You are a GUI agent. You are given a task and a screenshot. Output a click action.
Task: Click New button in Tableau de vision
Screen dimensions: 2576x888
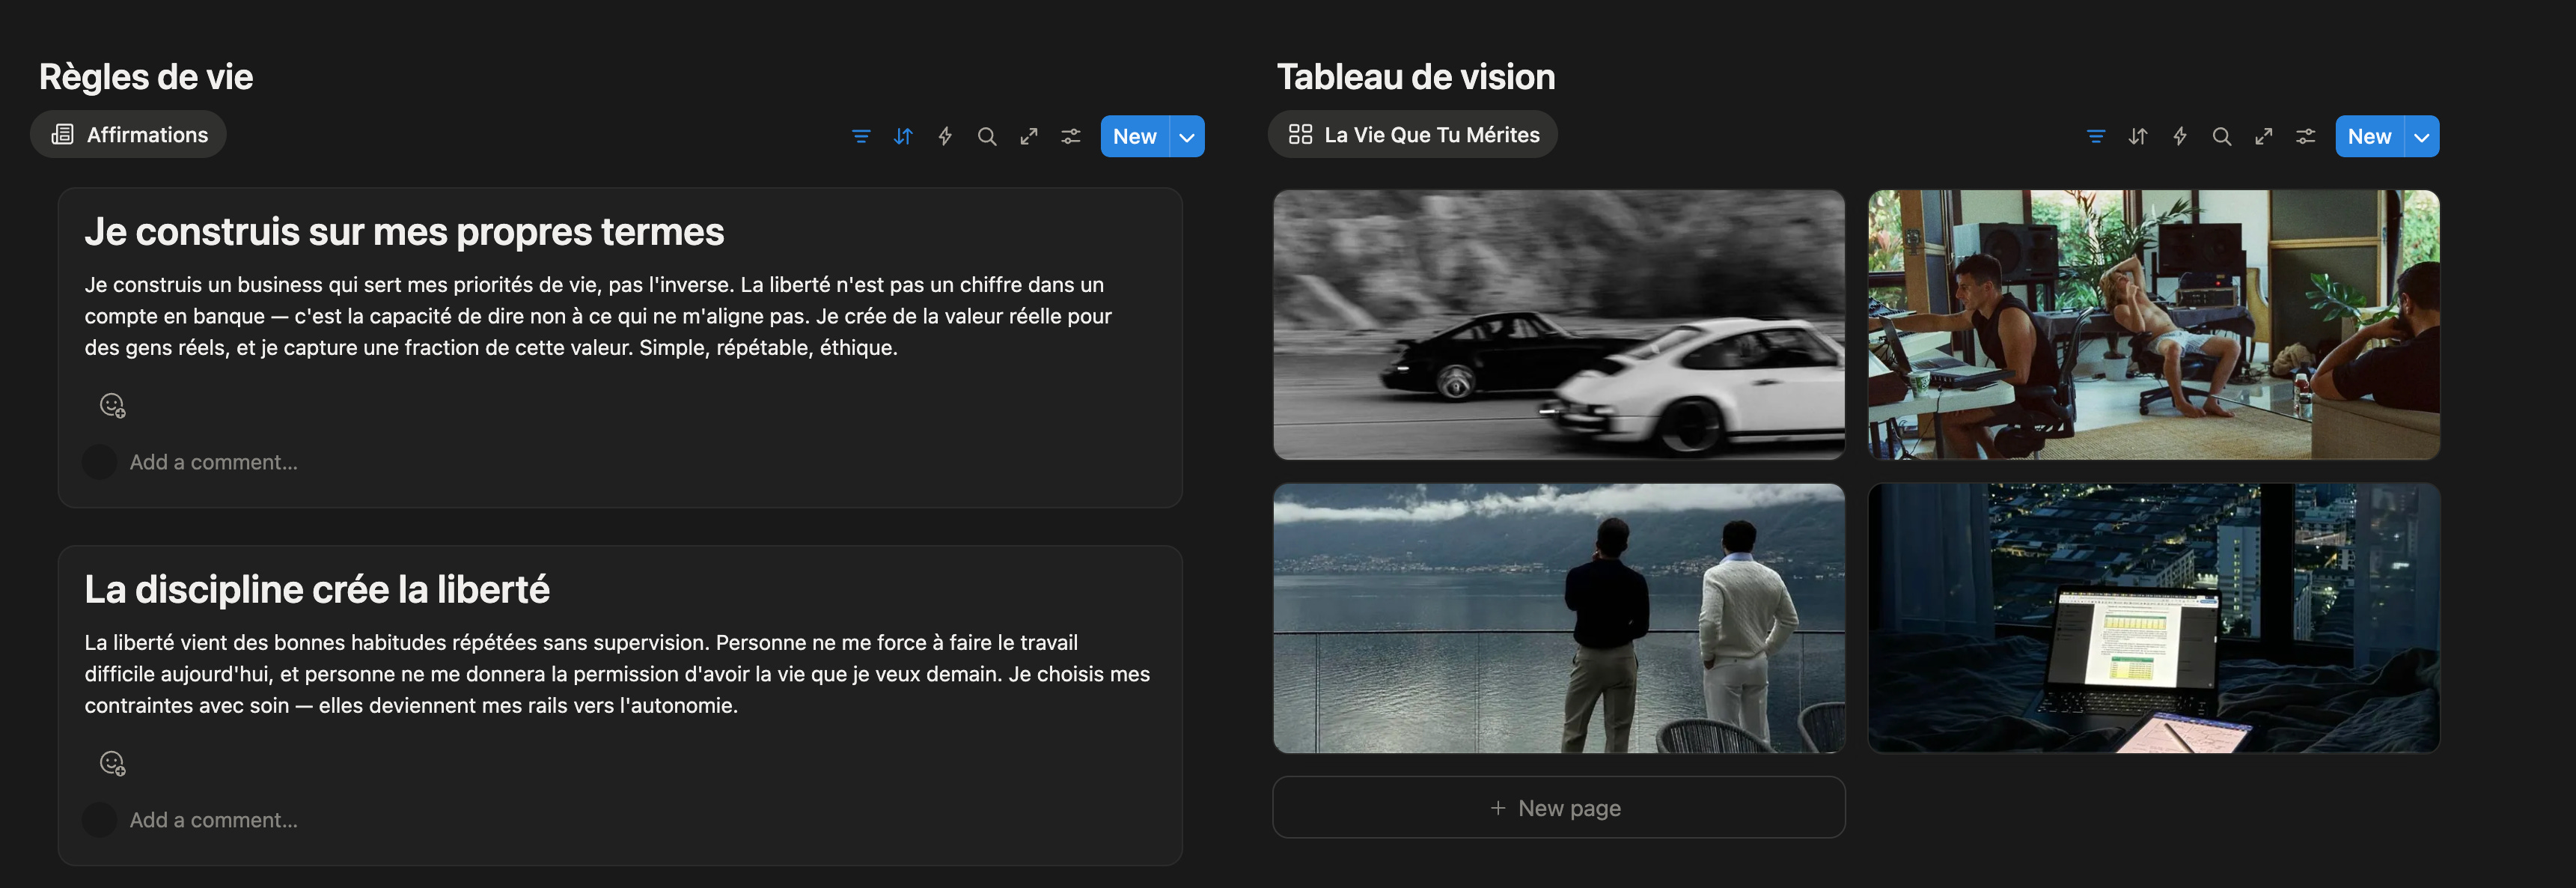[x=2369, y=137]
